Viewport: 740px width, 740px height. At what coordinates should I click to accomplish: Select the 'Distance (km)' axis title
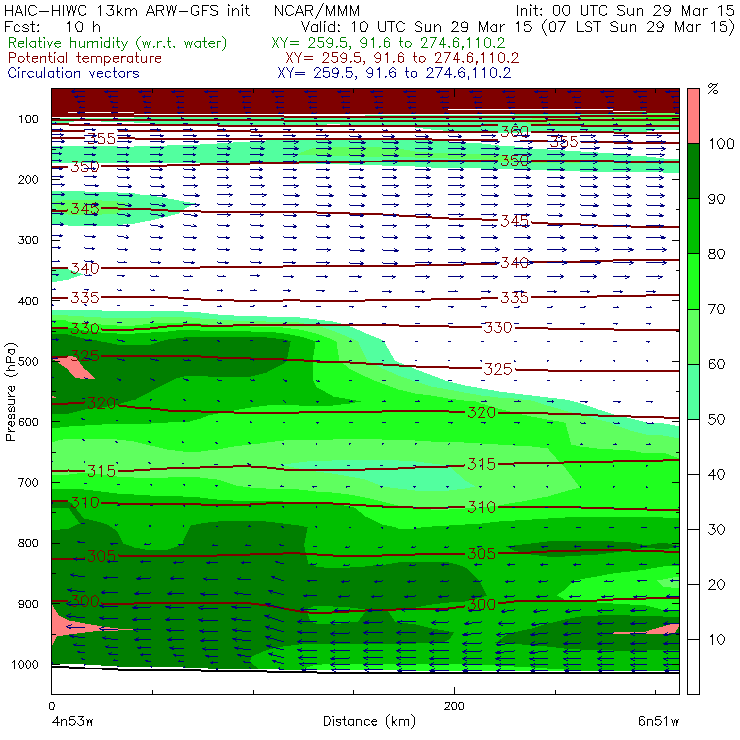tap(369, 721)
